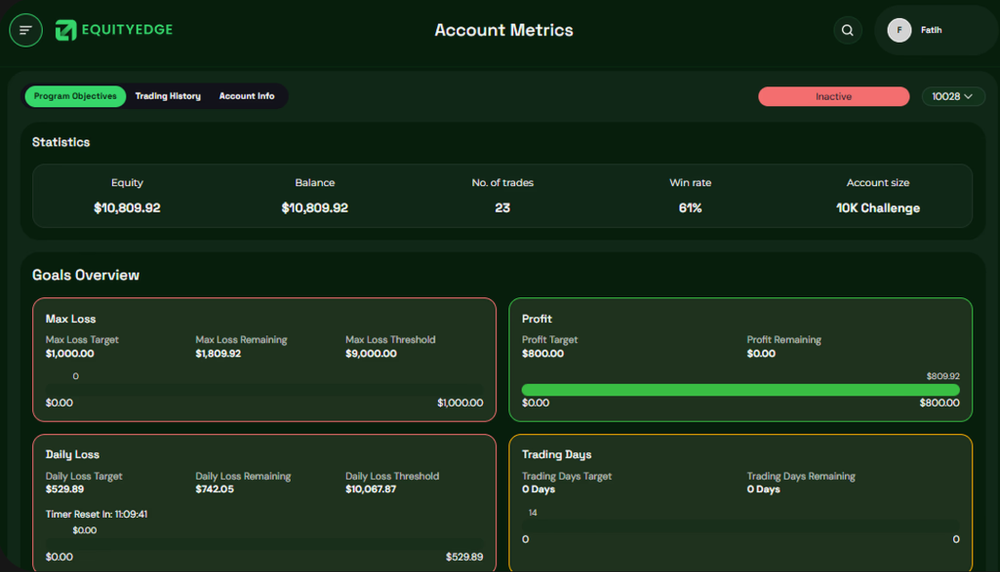Click the Daily Loss card title
The height and width of the screenshot is (572, 1000).
click(x=72, y=455)
